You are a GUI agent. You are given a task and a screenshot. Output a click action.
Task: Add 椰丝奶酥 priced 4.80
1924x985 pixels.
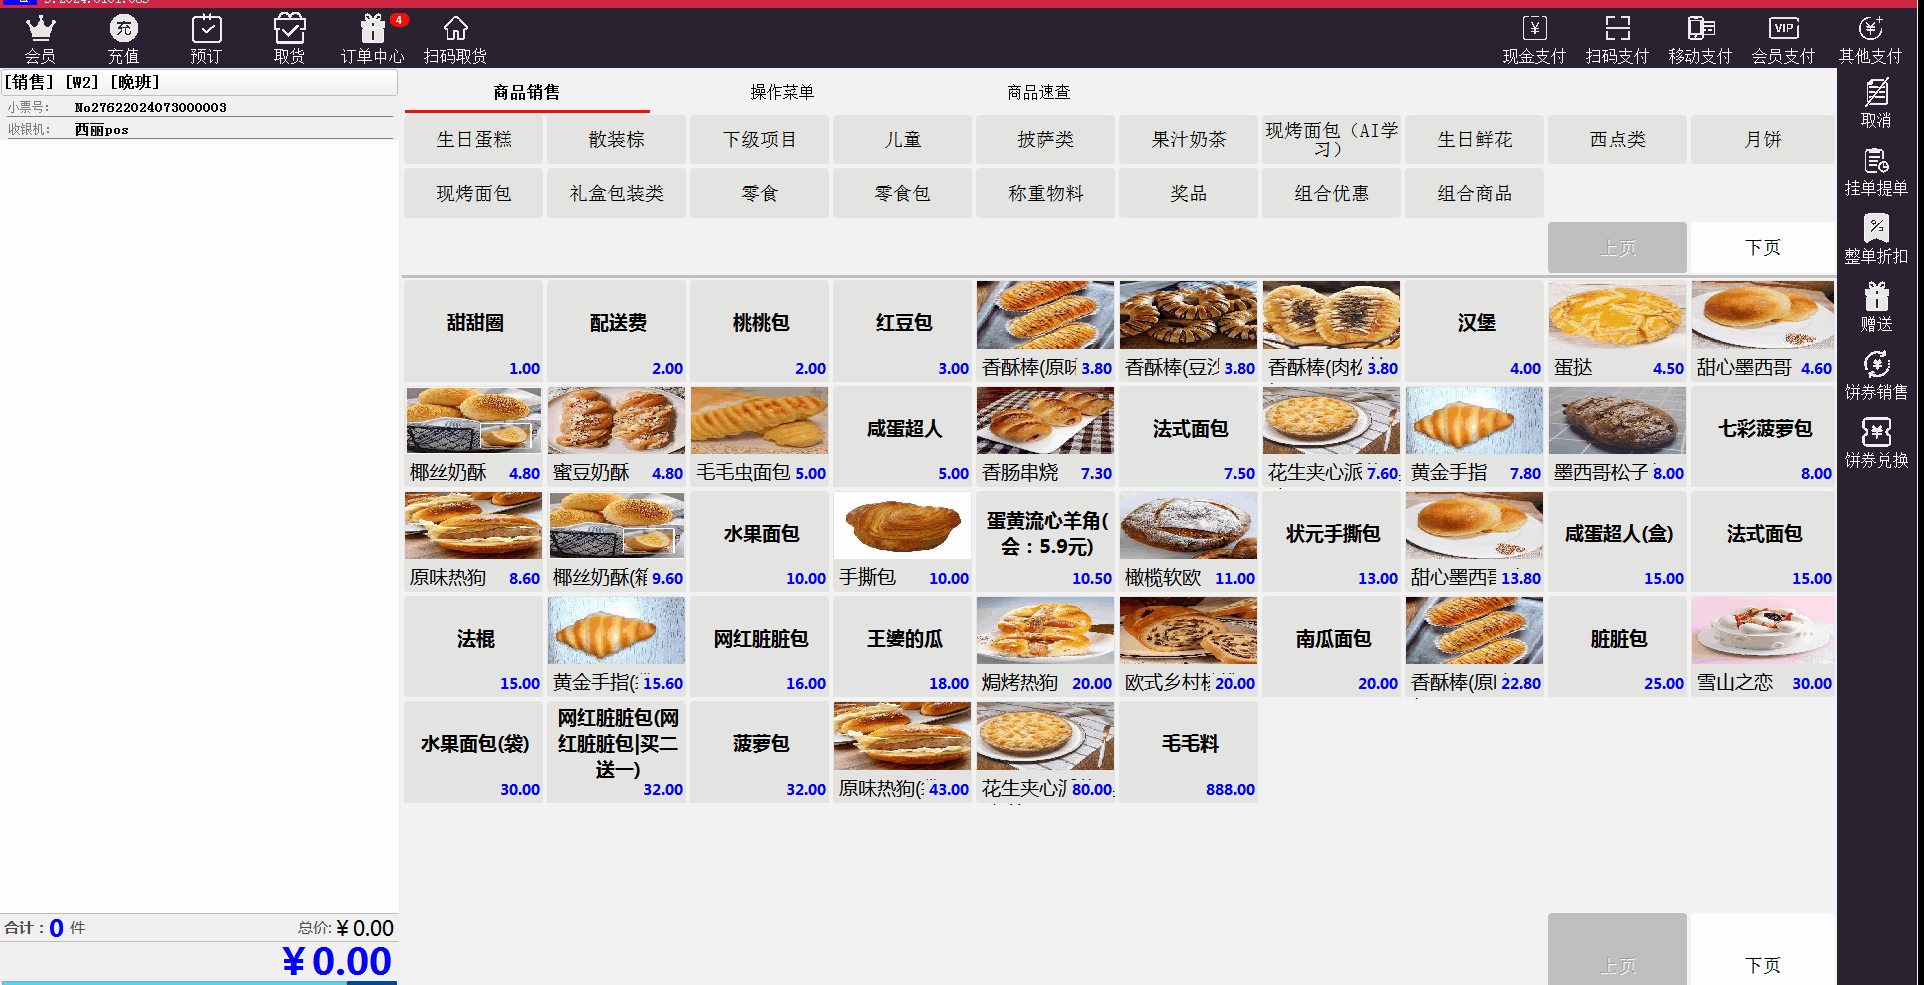(474, 436)
